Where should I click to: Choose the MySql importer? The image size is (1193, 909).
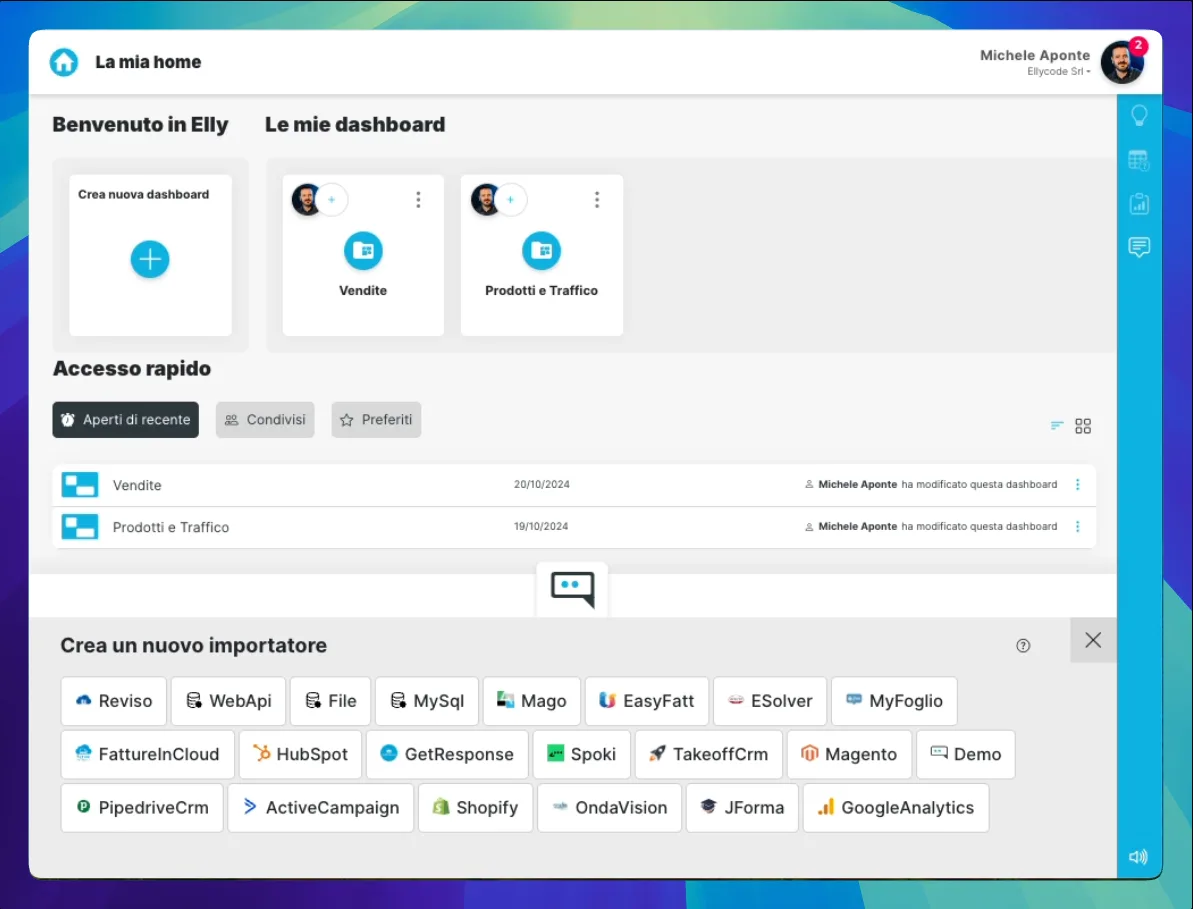click(x=427, y=701)
